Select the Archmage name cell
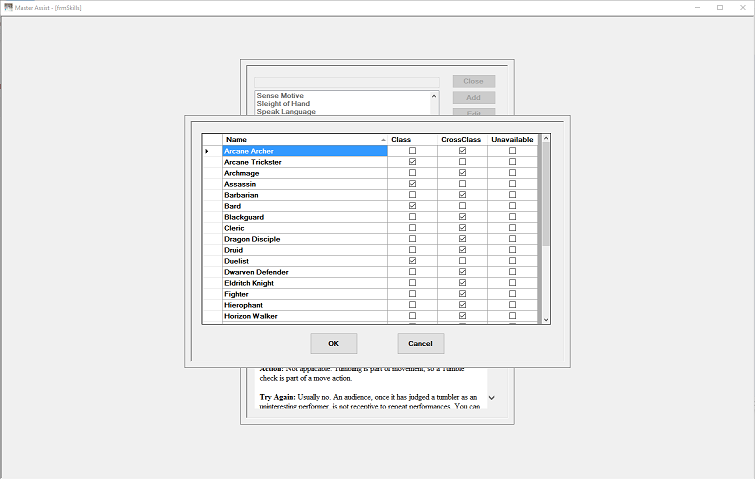This screenshot has height=479, width=755. click(305, 173)
